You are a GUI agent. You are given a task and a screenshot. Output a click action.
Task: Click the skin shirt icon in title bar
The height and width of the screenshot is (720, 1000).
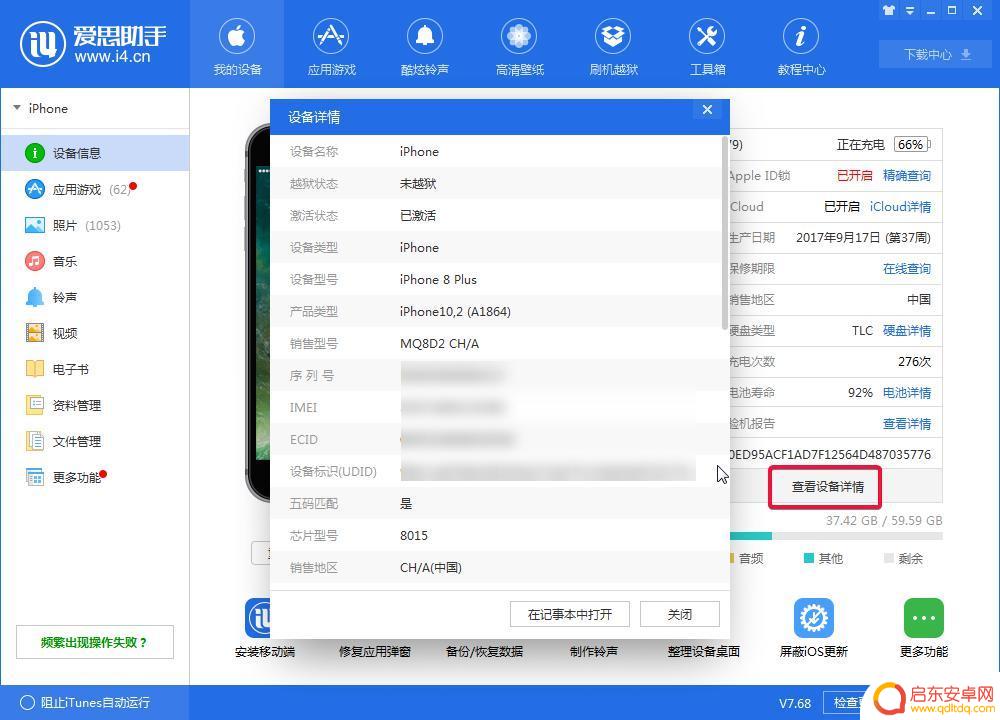click(888, 10)
